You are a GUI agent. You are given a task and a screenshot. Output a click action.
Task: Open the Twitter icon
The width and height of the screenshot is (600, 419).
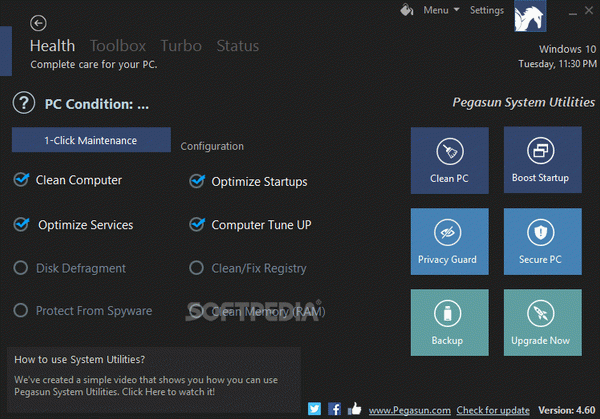click(315, 409)
